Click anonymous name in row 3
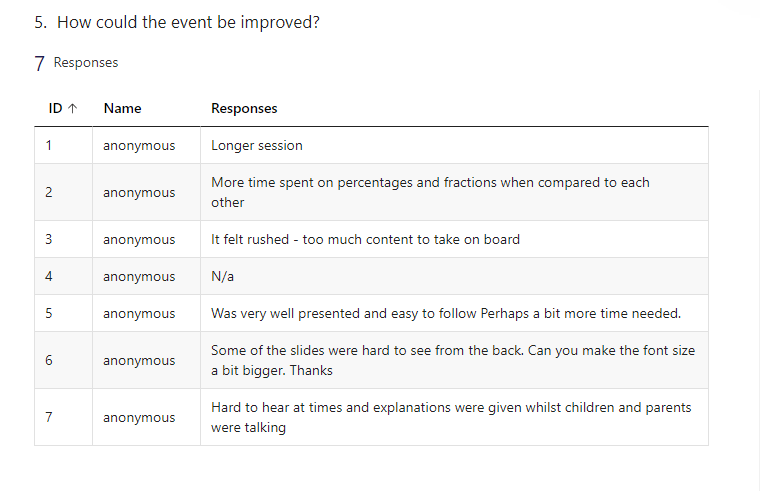 139,239
